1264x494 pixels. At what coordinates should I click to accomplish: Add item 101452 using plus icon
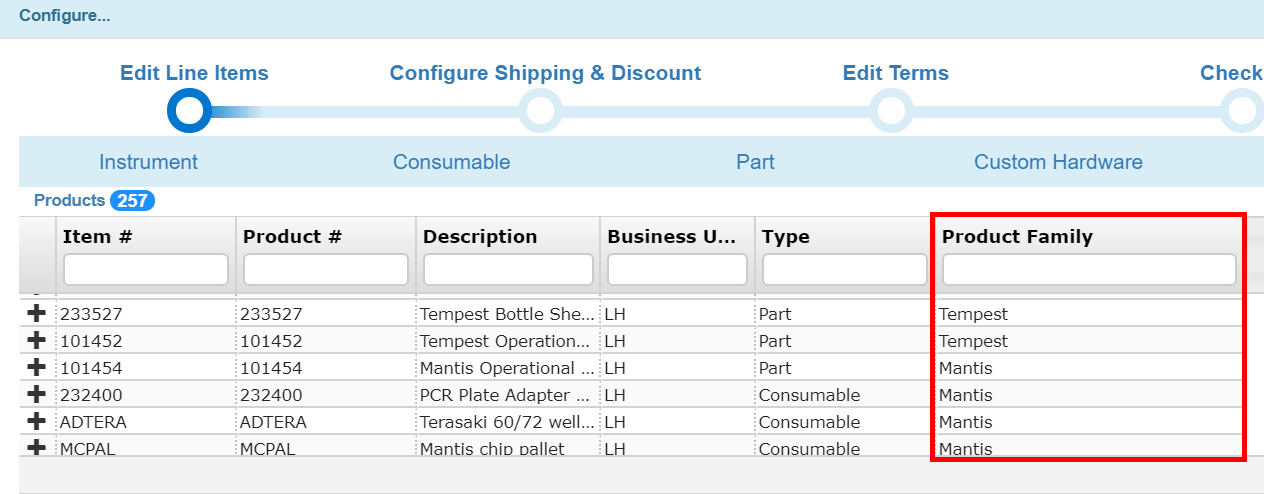(37, 340)
